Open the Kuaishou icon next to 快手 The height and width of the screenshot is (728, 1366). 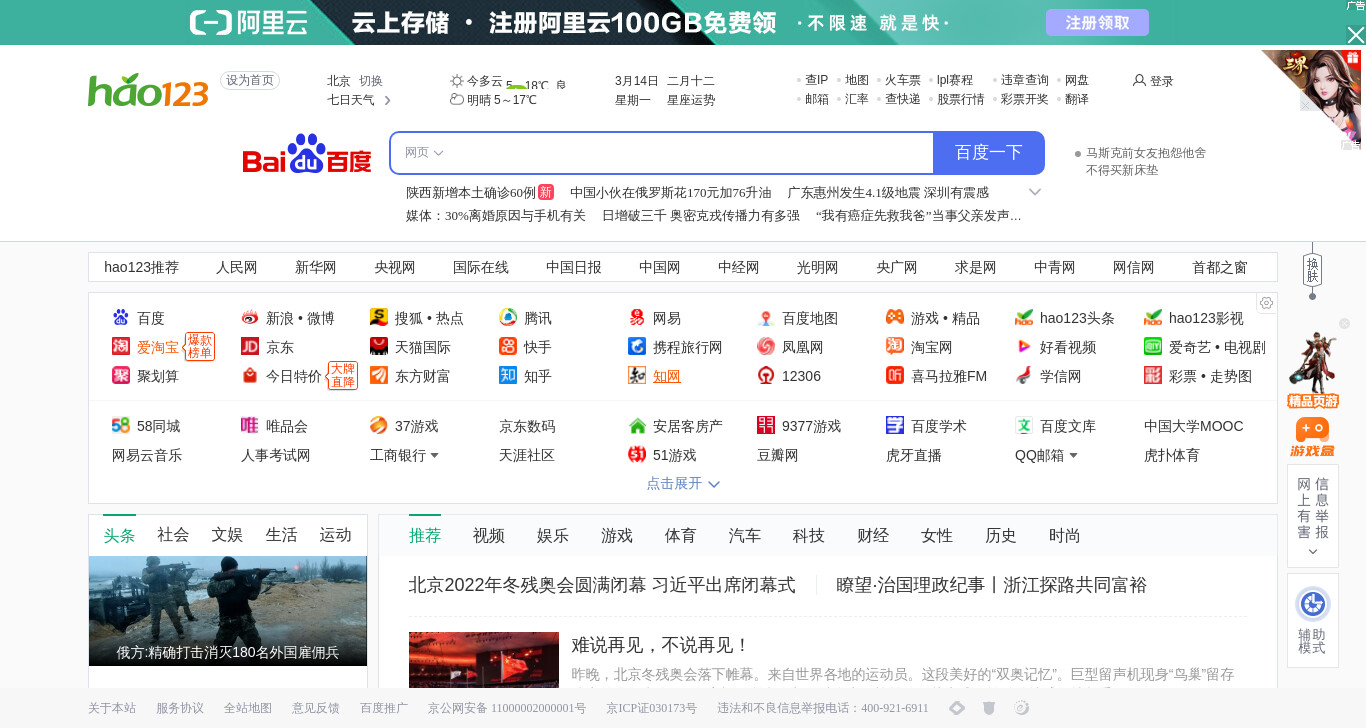tap(508, 347)
